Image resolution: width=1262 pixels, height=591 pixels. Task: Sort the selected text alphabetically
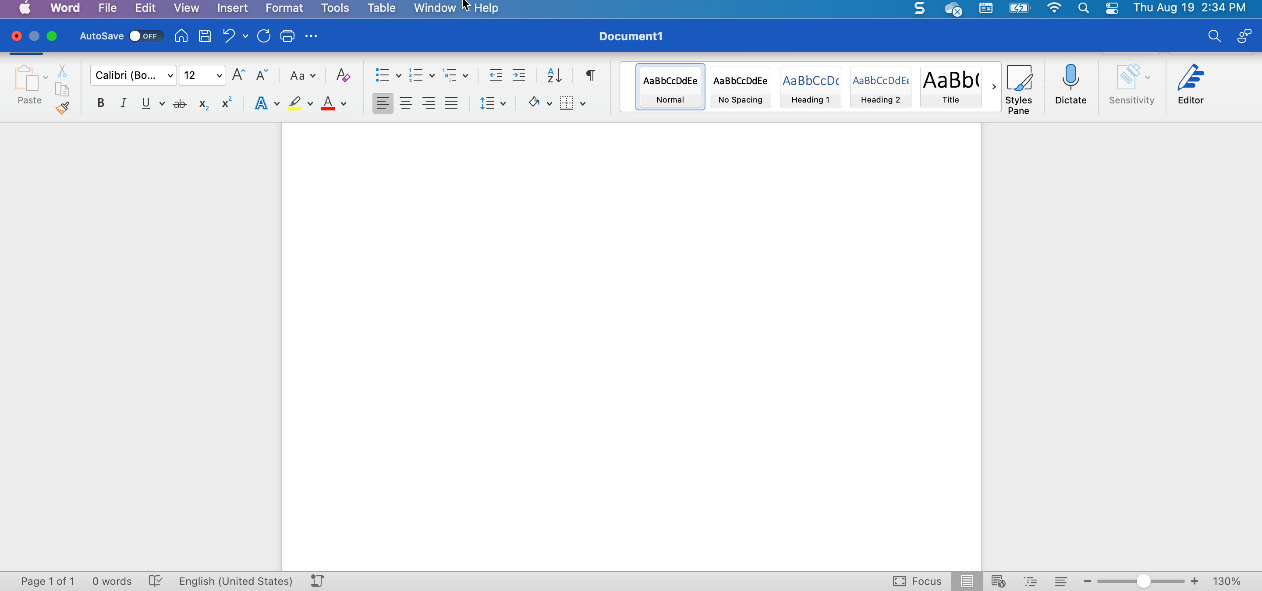pos(555,75)
